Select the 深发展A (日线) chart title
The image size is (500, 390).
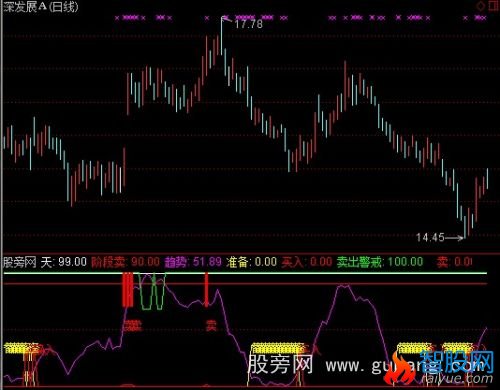(x=41, y=7)
